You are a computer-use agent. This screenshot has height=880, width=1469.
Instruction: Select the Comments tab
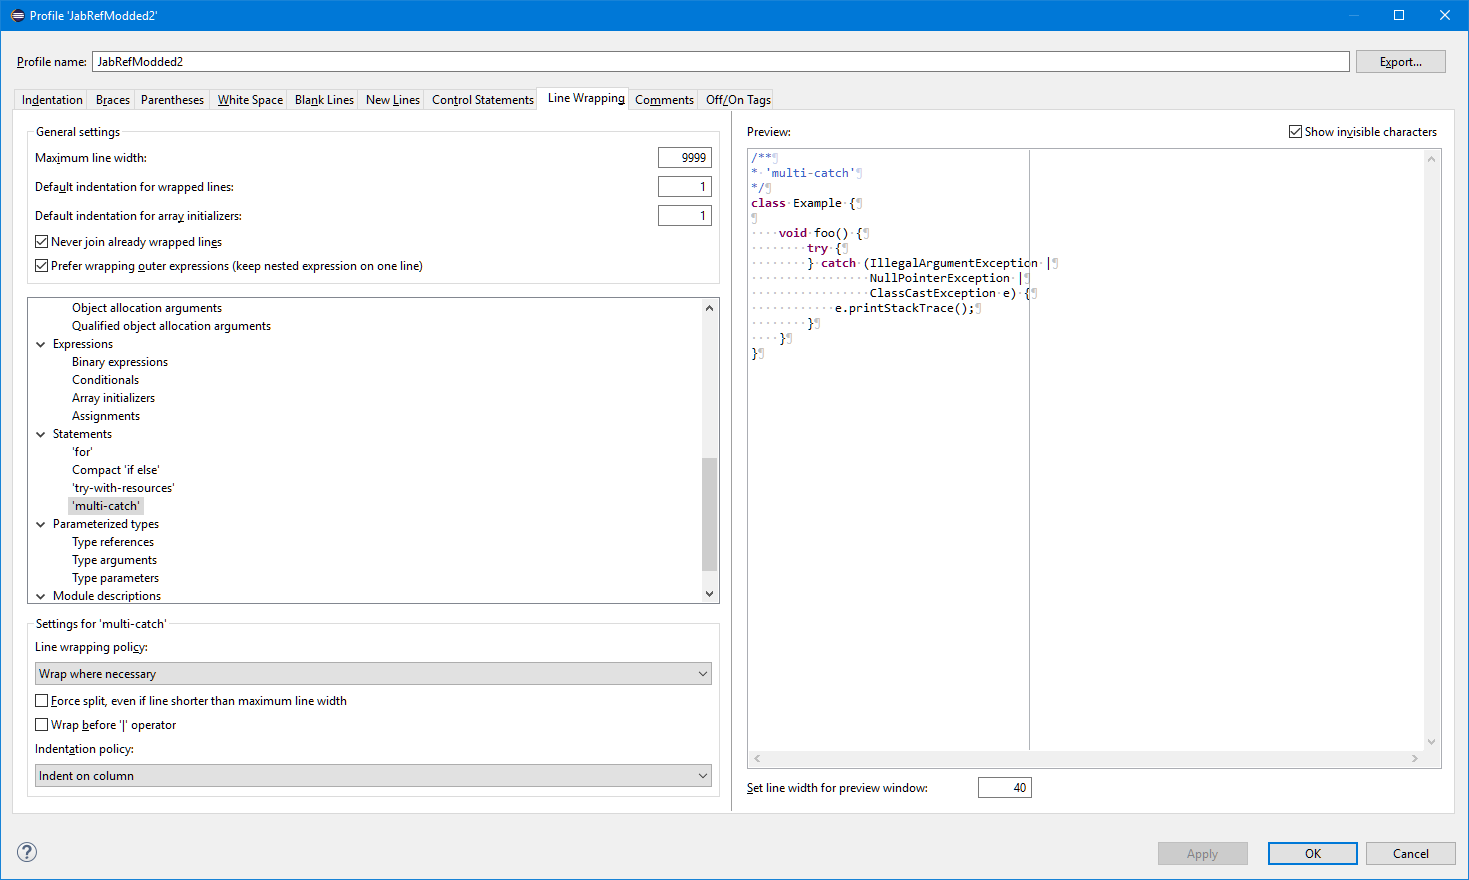(664, 100)
